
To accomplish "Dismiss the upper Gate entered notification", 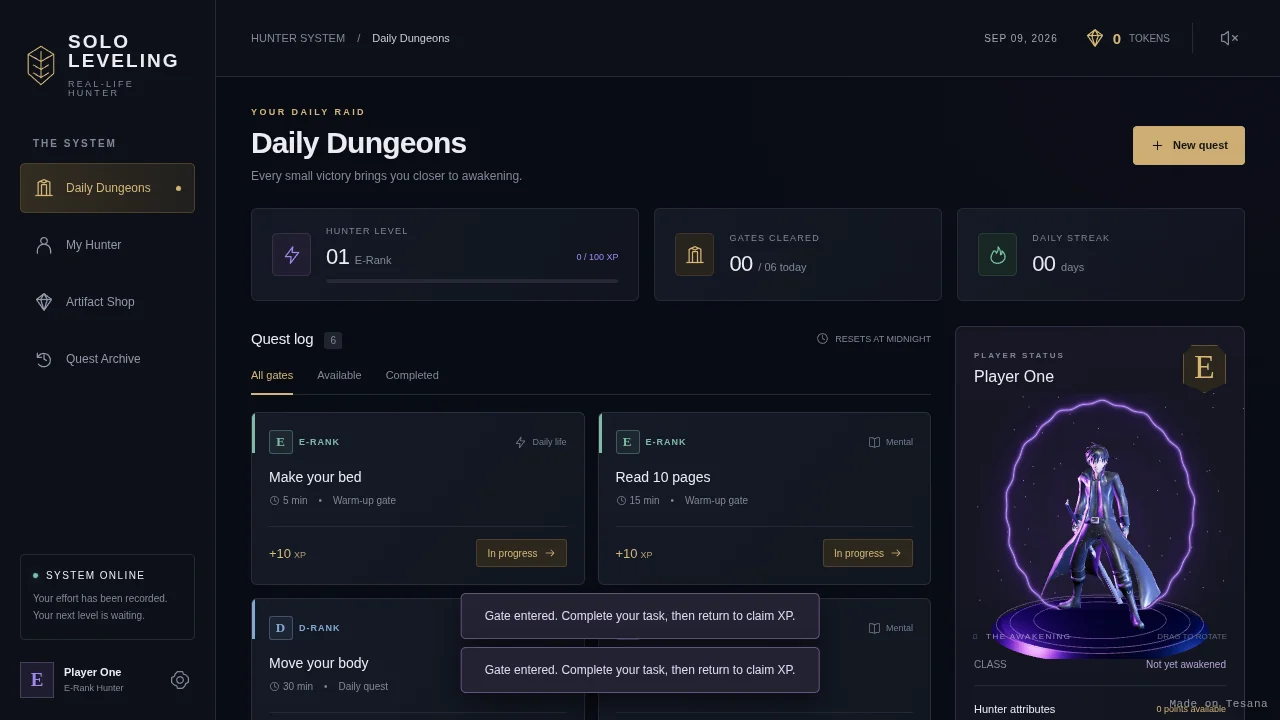I will pyautogui.click(x=640, y=616).
